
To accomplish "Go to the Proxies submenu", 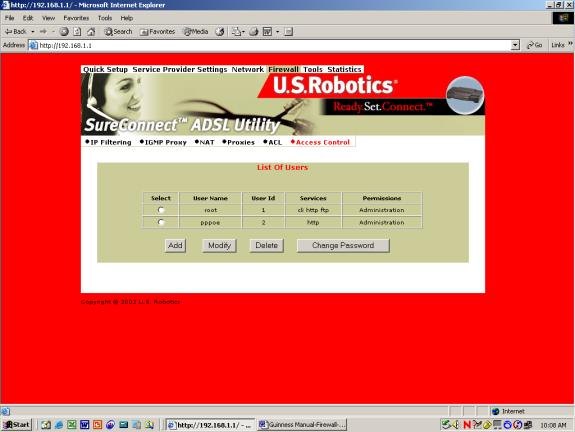I will pyautogui.click(x=239, y=142).
